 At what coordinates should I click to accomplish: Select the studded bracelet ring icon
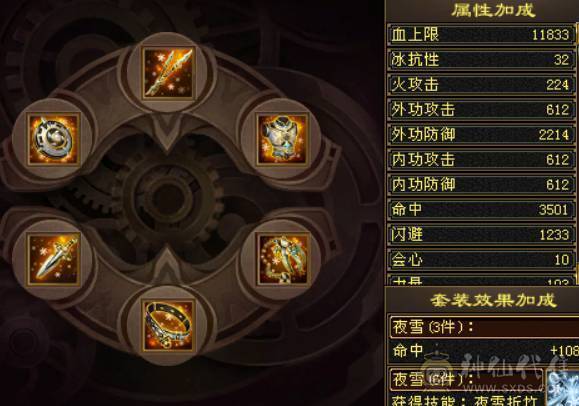coord(168,325)
